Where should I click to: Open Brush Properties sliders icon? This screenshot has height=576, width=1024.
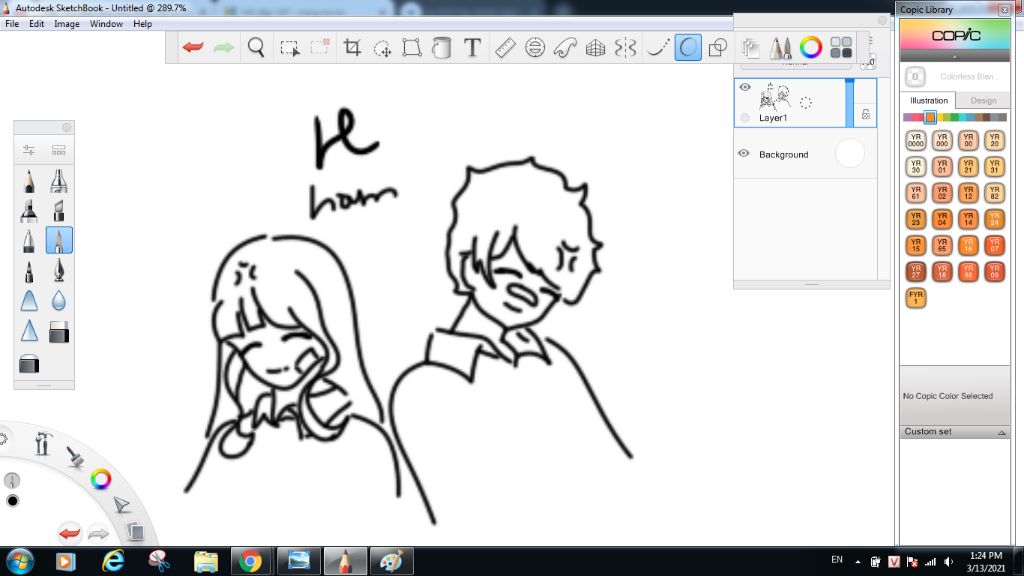[29, 150]
